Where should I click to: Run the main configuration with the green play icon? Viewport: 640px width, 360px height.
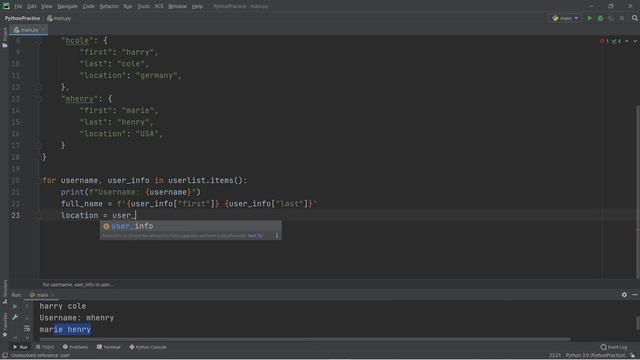589,18
